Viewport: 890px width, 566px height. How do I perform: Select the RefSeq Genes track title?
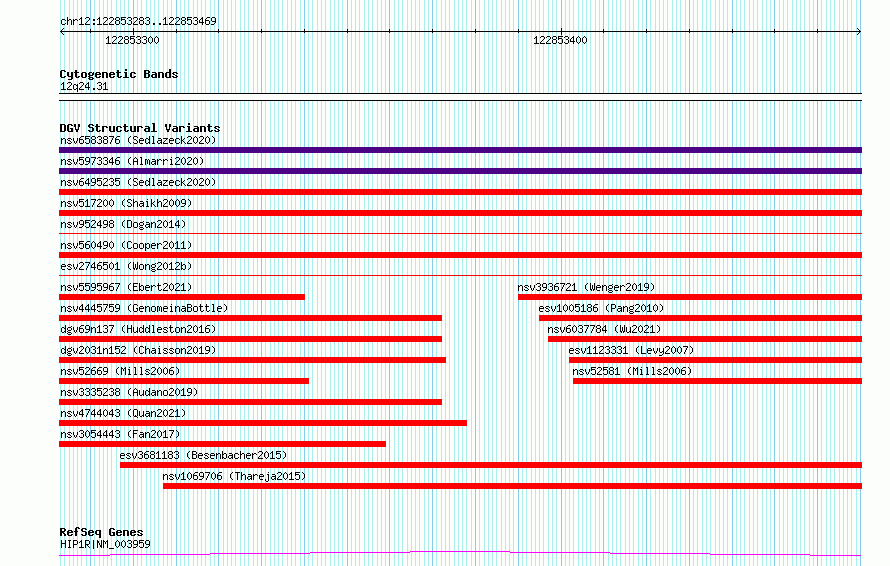(101, 533)
